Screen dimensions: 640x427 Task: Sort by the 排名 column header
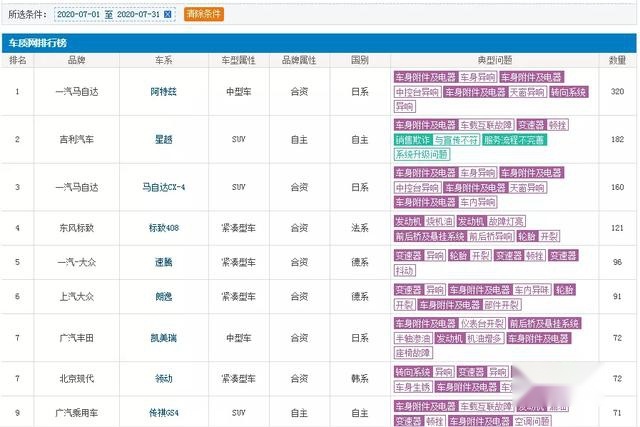click(18, 60)
